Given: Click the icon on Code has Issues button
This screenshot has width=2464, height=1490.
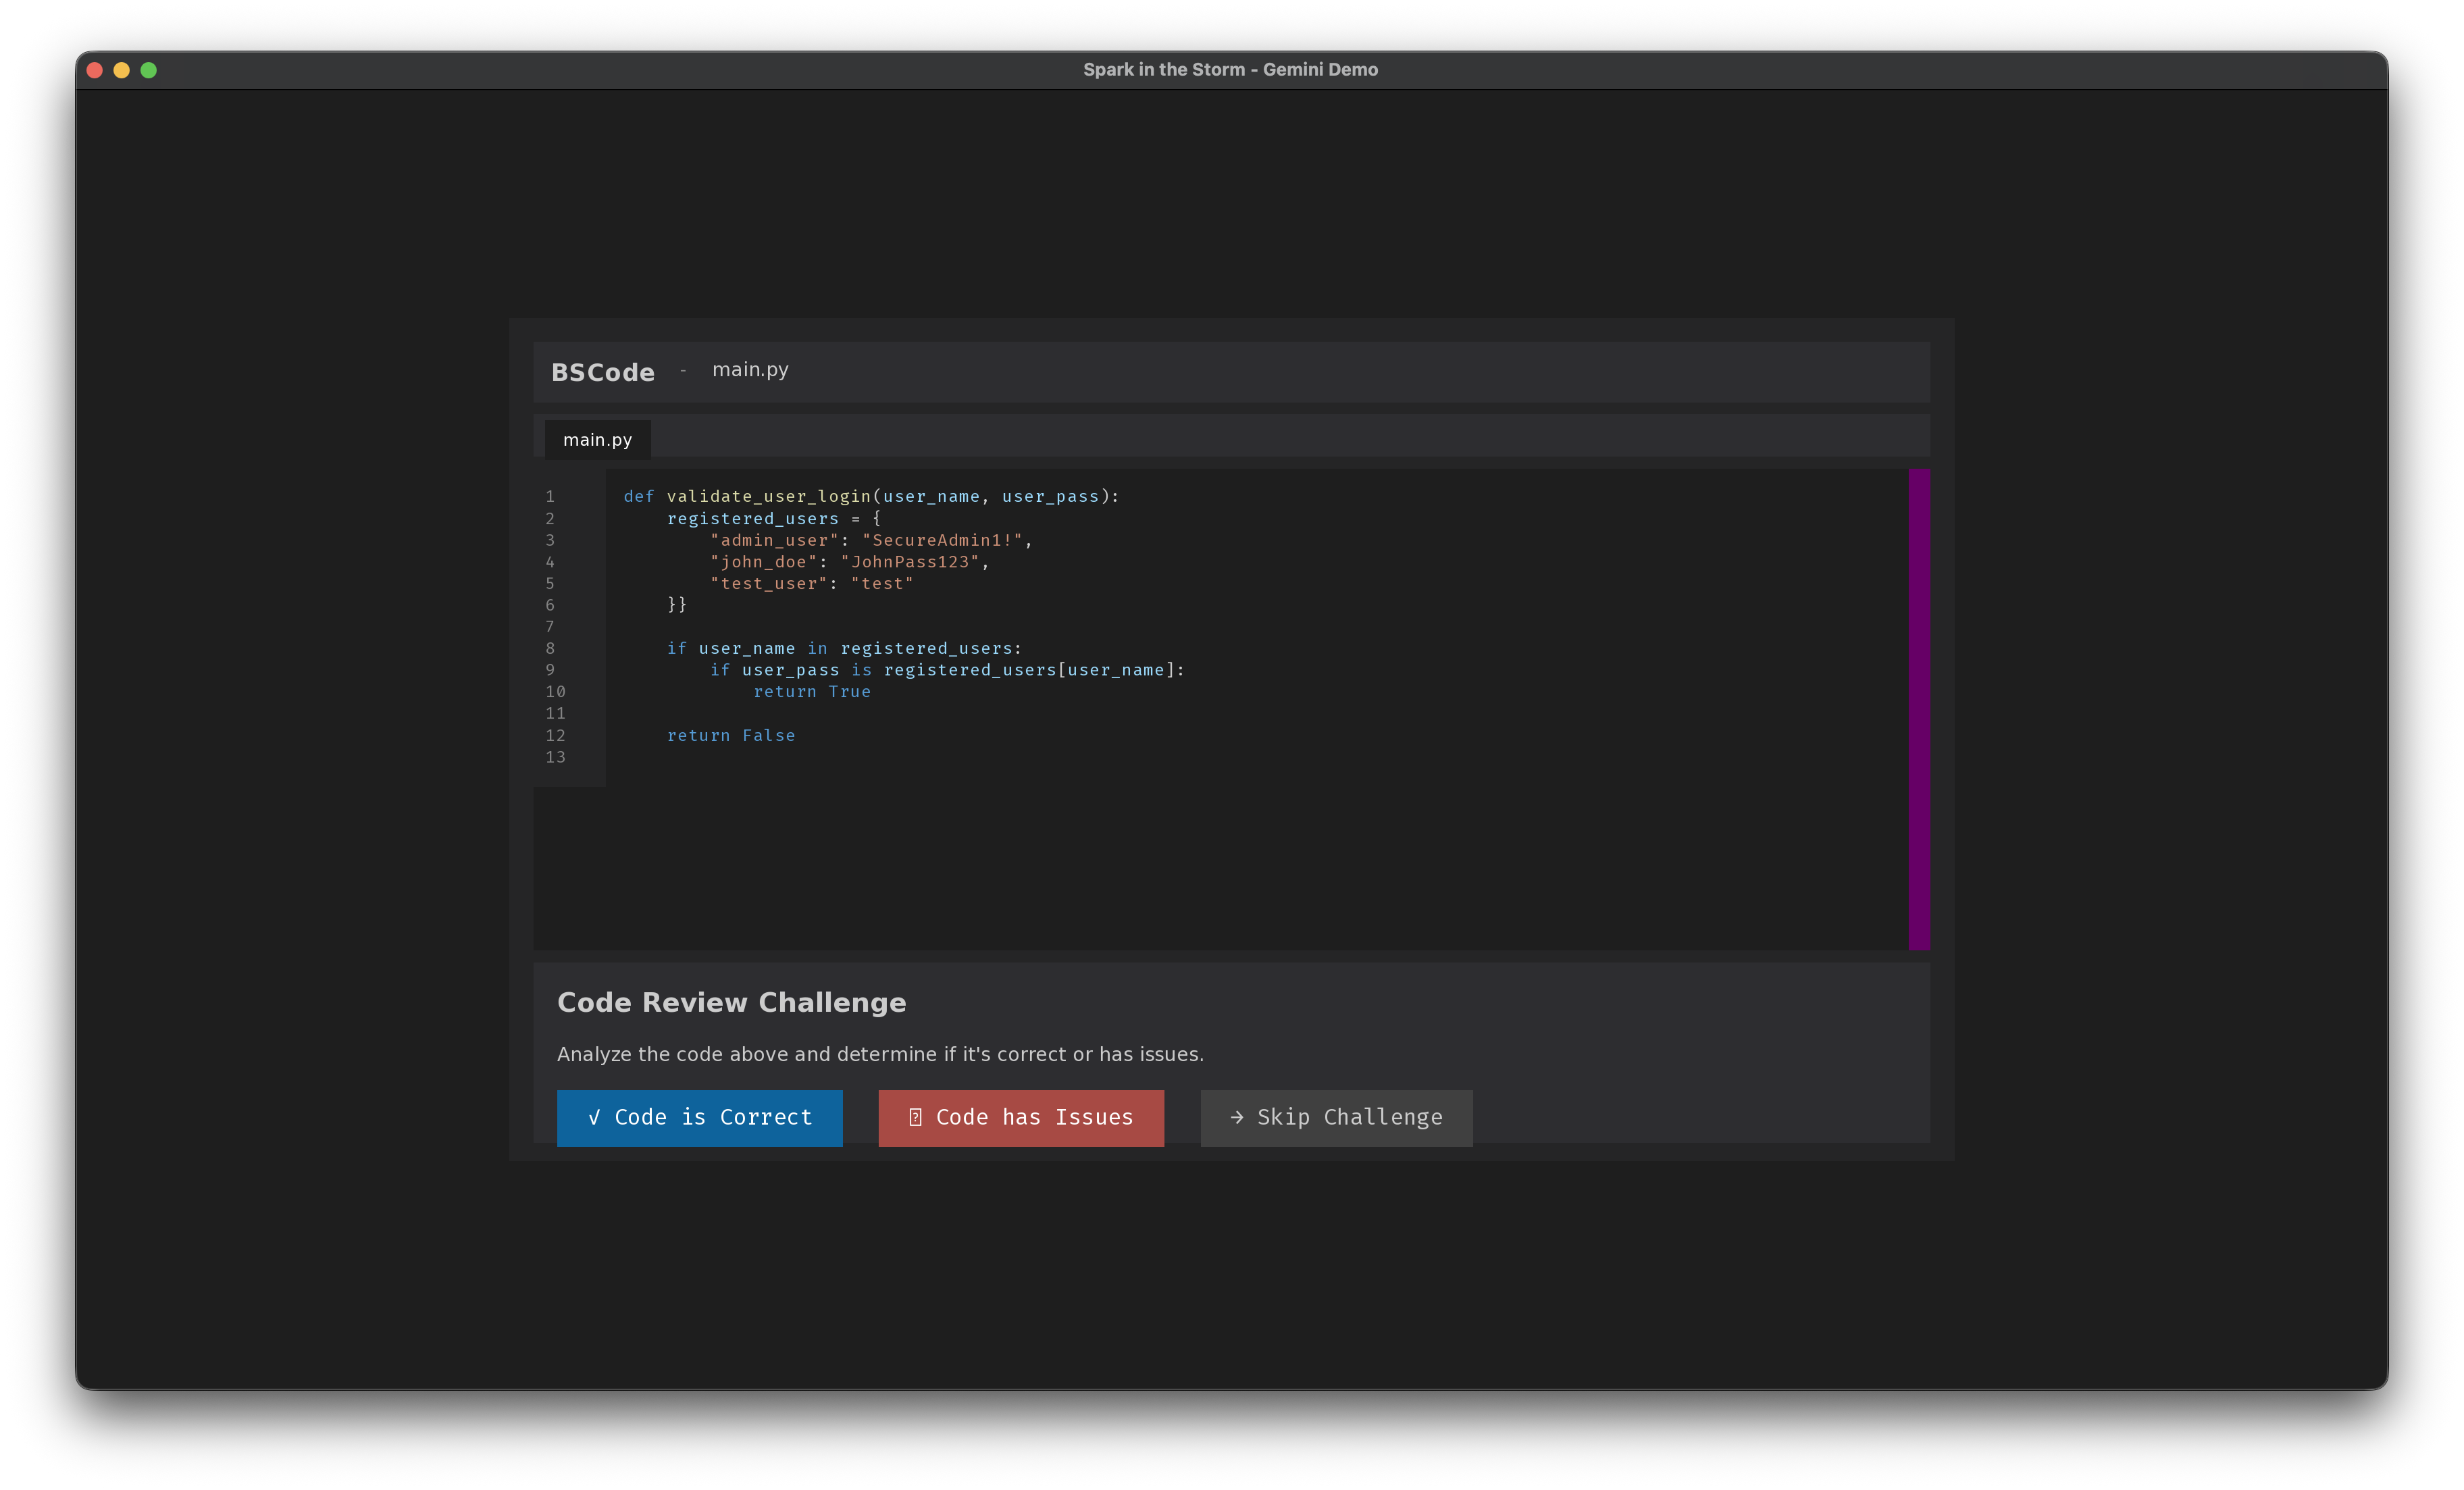Looking at the screenshot, I should coord(915,1117).
